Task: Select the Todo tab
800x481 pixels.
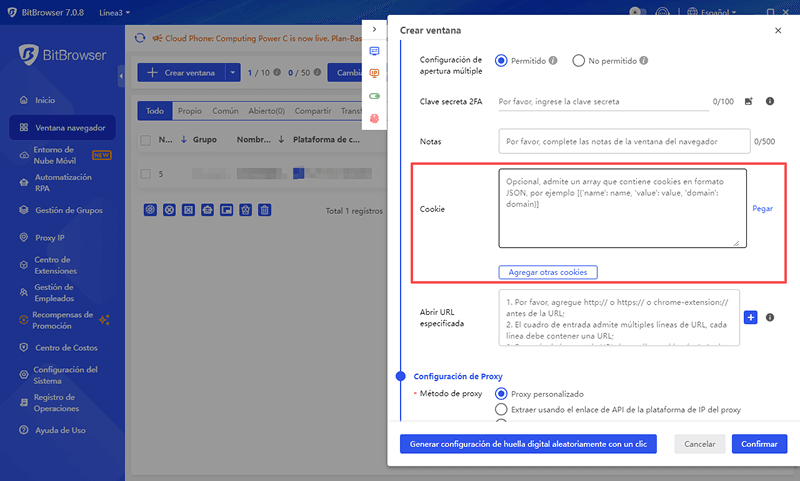Action: pyautogui.click(x=155, y=111)
